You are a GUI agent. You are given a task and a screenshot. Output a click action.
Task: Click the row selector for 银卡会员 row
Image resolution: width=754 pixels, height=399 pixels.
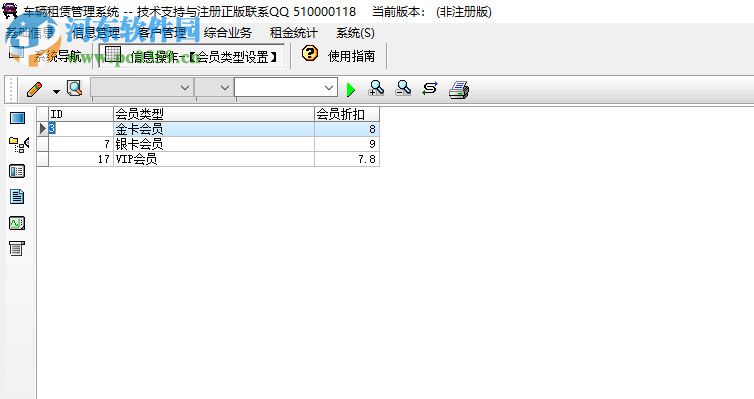[x=43, y=144]
